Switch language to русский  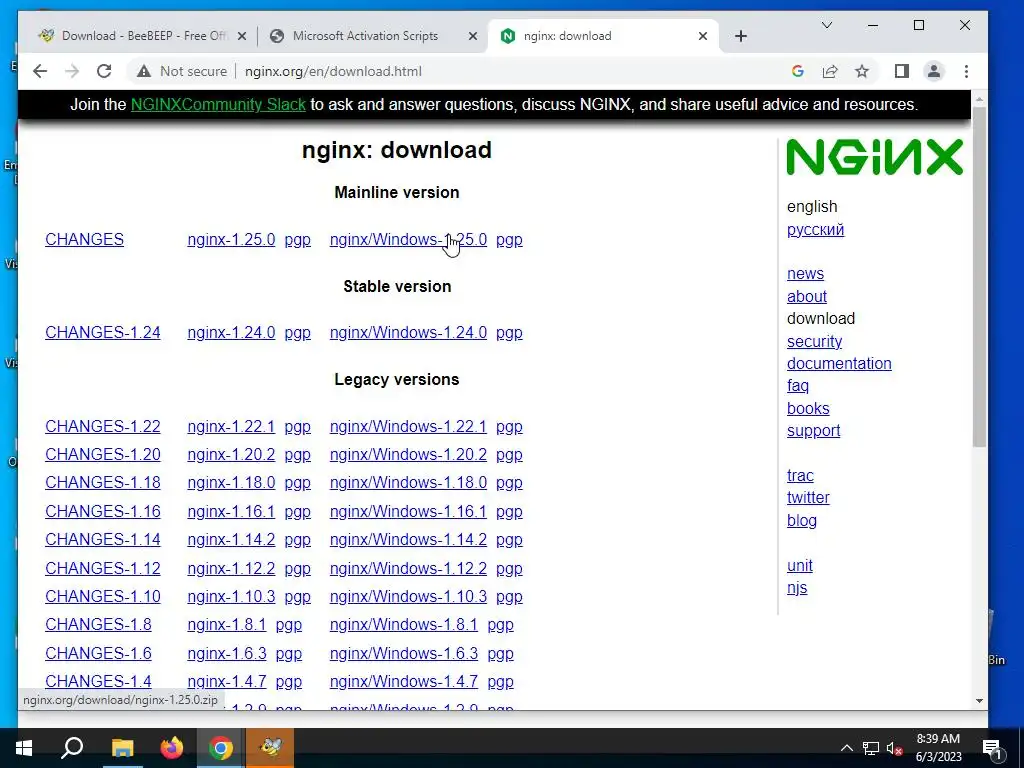[x=815, y=230]
